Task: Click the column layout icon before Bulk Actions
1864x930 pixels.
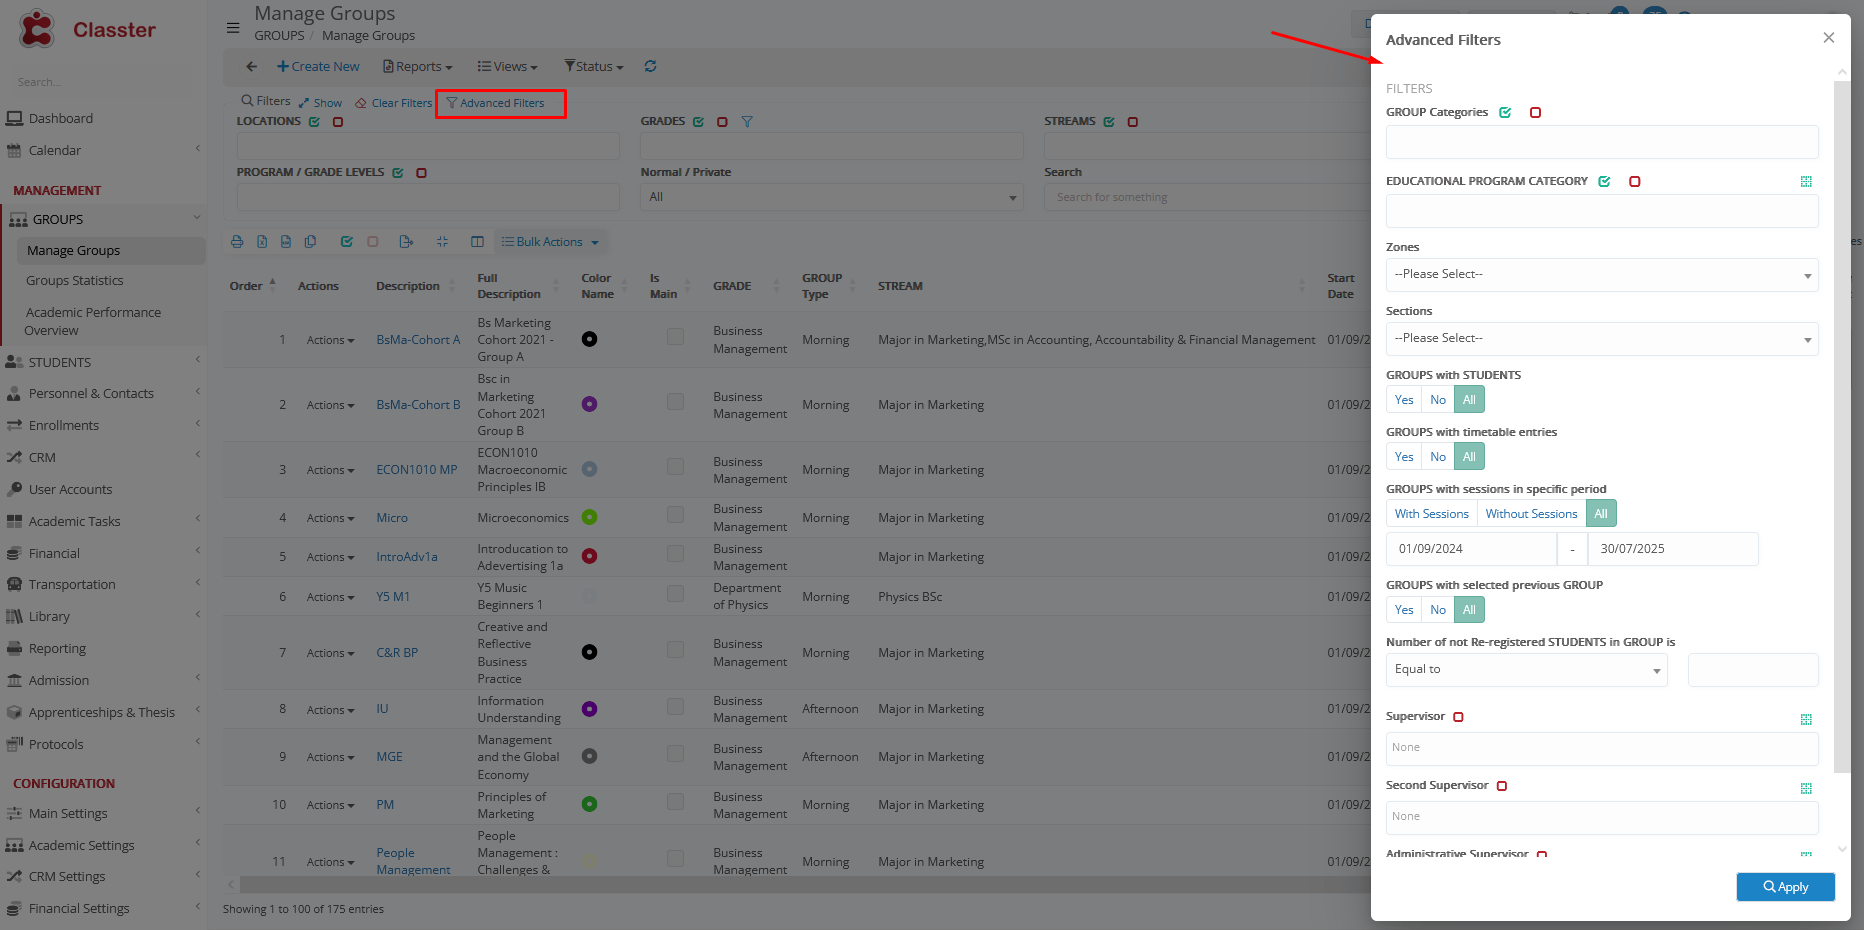Action: [477, 242]
